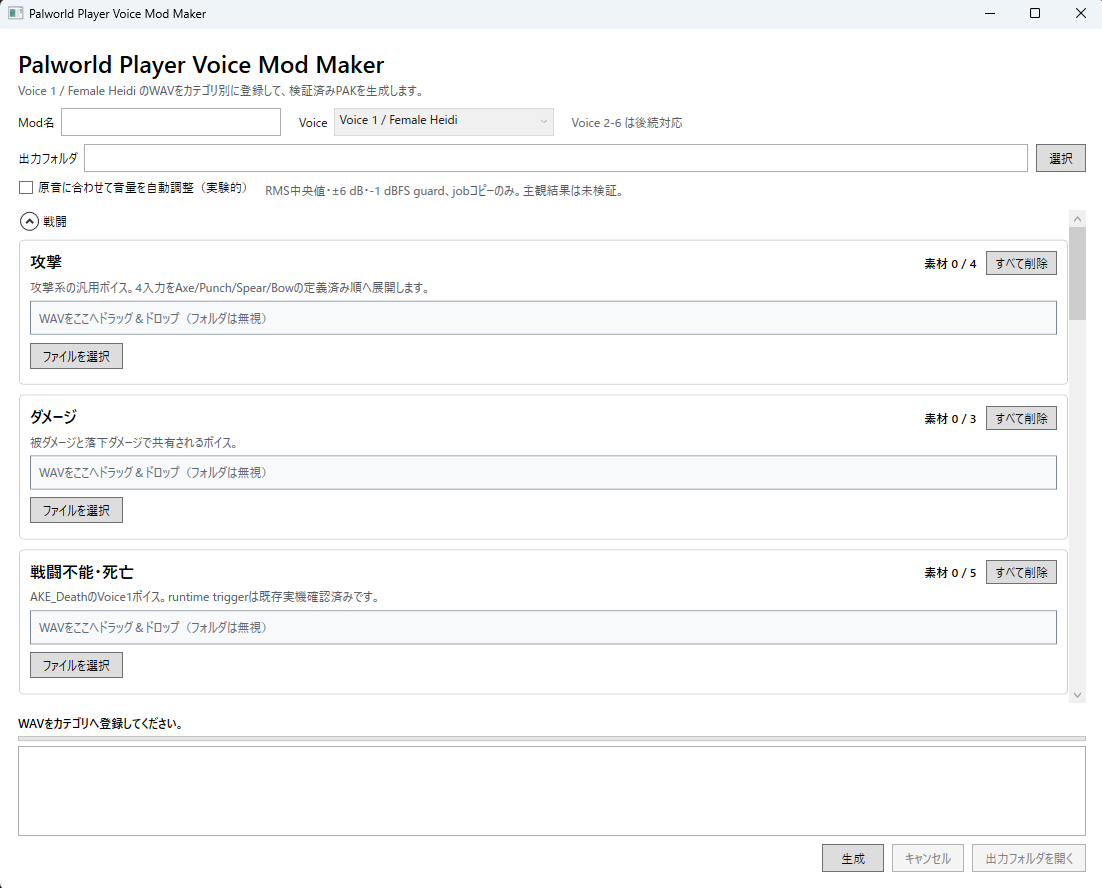Screen dimensions: 1102x888
Task: Click the RMS中央値 description text
Action: click(x=444, y=191)
